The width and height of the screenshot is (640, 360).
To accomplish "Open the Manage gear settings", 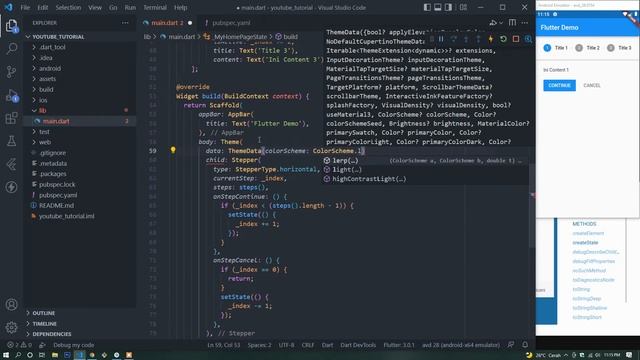I will (11, 327).
